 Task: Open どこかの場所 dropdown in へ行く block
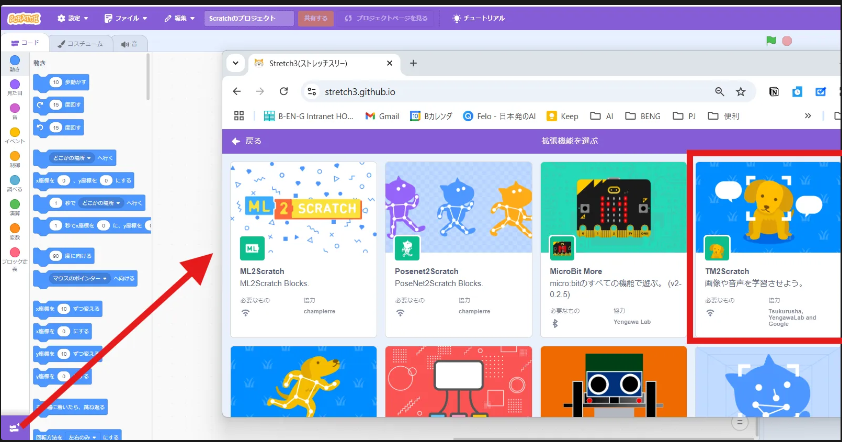coord(71,158)
